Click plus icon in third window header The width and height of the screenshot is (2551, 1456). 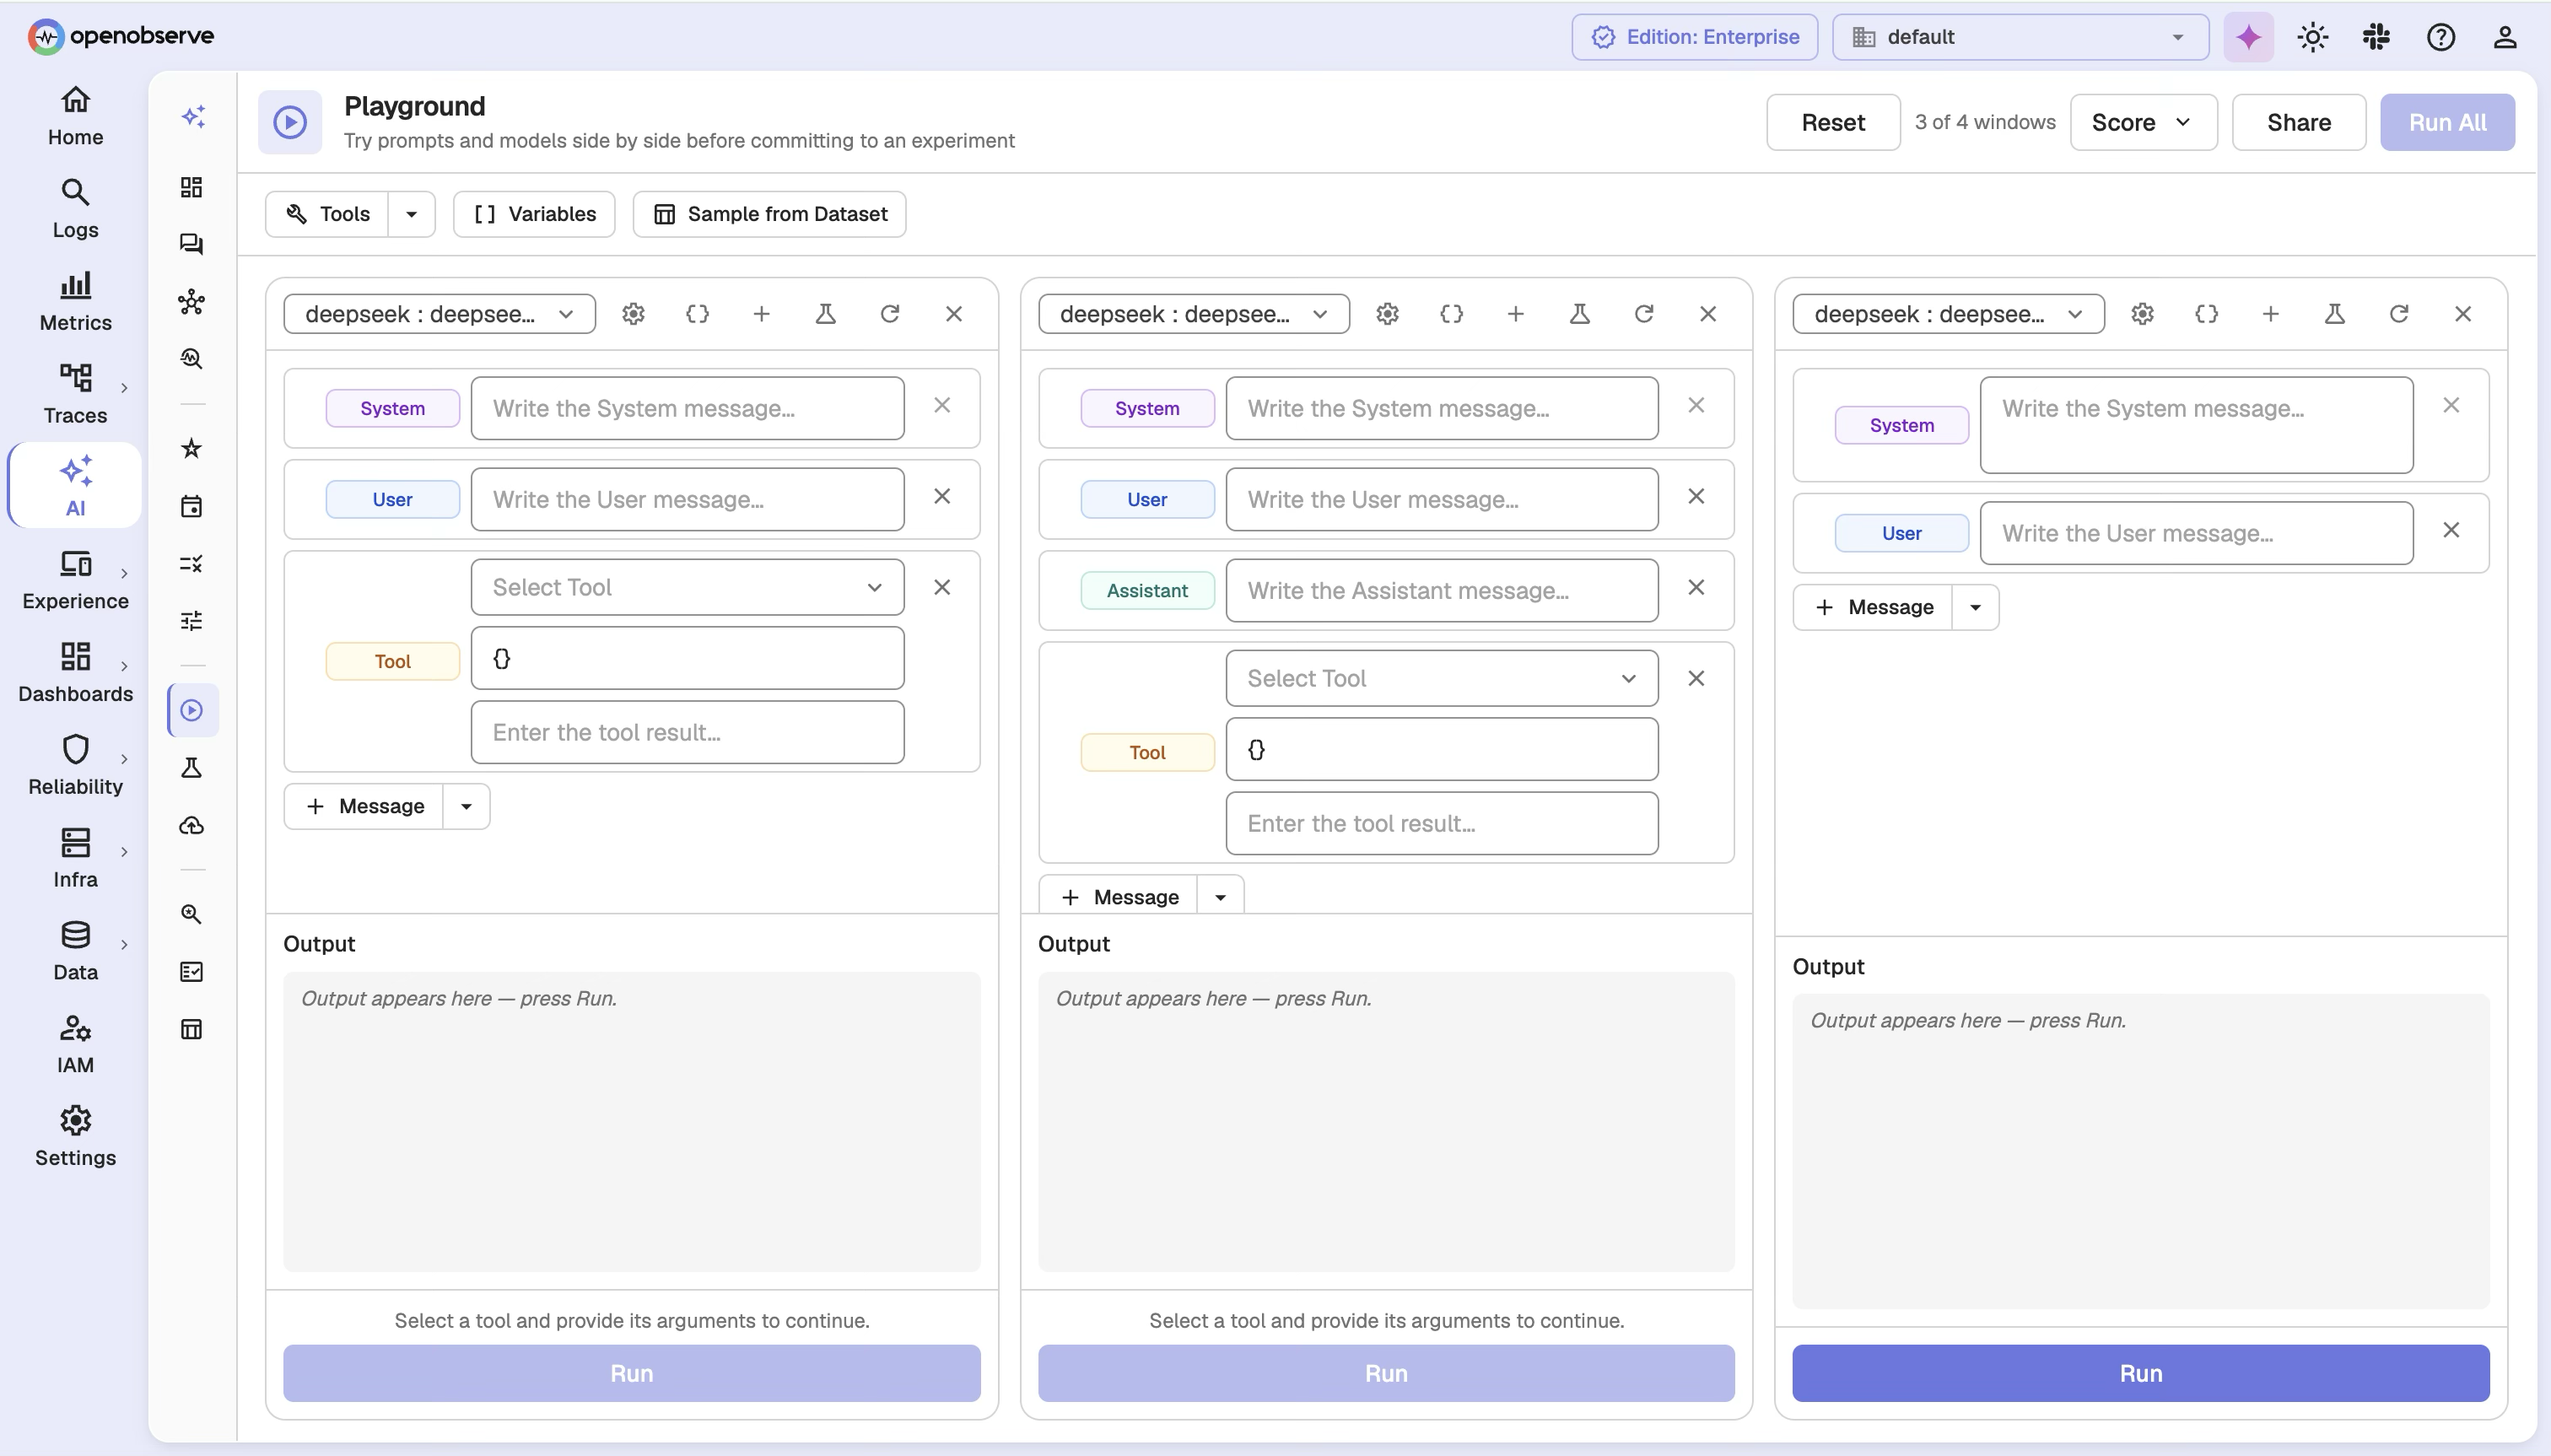(x=2270, y=314)
